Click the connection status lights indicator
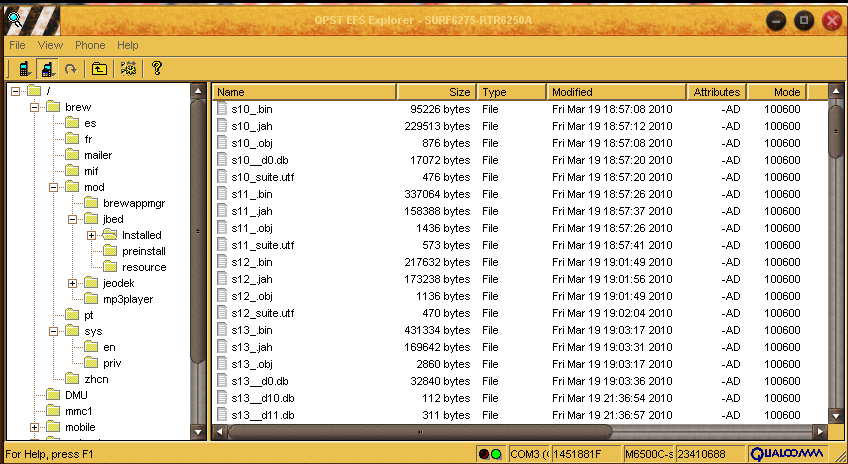Screen dimensions: 848x464 click(x=490, y=454)
